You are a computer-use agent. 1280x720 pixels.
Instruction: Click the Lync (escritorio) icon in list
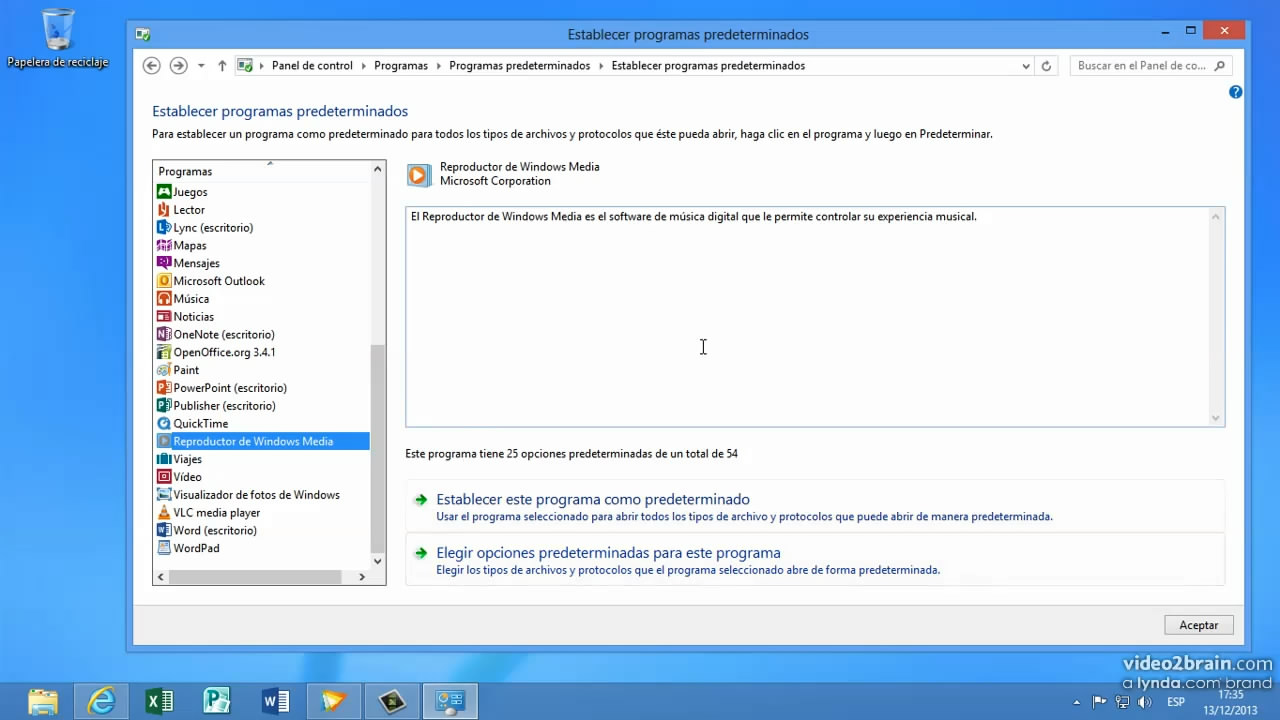point(165,228)
